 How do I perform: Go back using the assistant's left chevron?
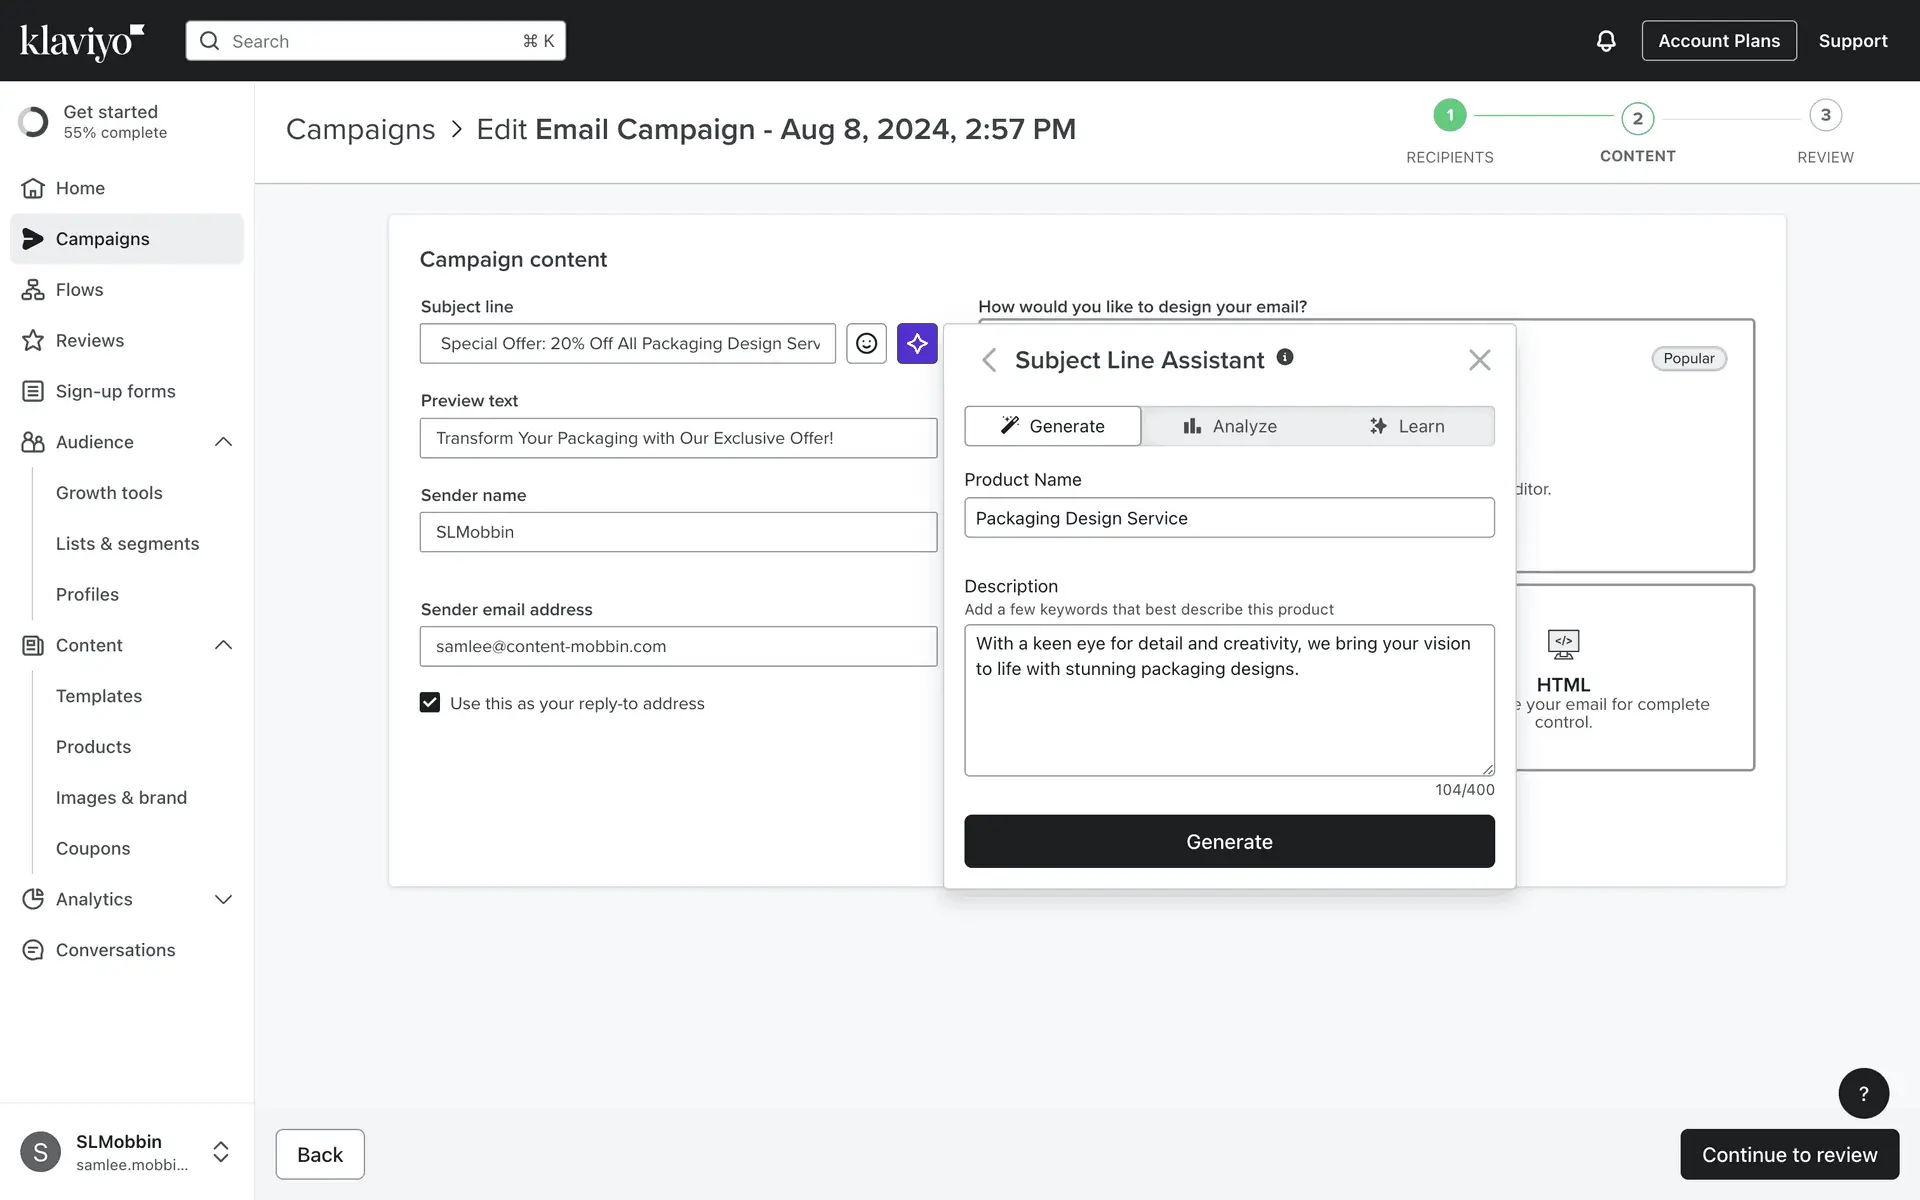pyautogui.click(x=989, y=360)
